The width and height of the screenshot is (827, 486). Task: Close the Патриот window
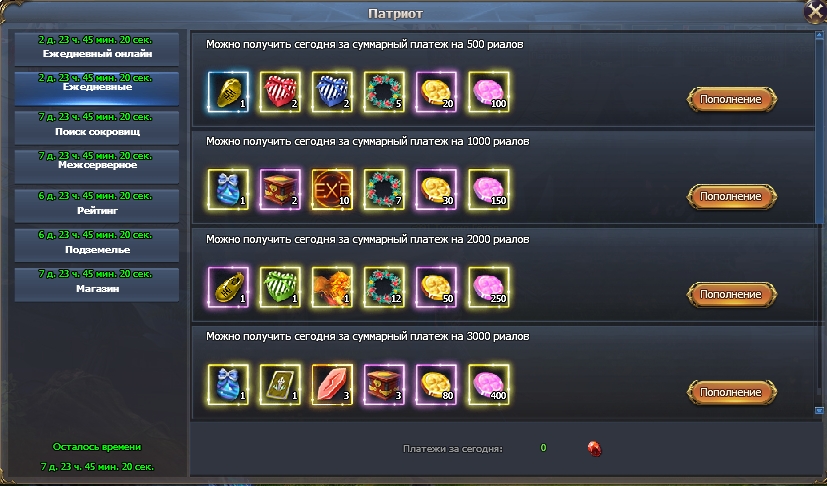pos(815,13)
